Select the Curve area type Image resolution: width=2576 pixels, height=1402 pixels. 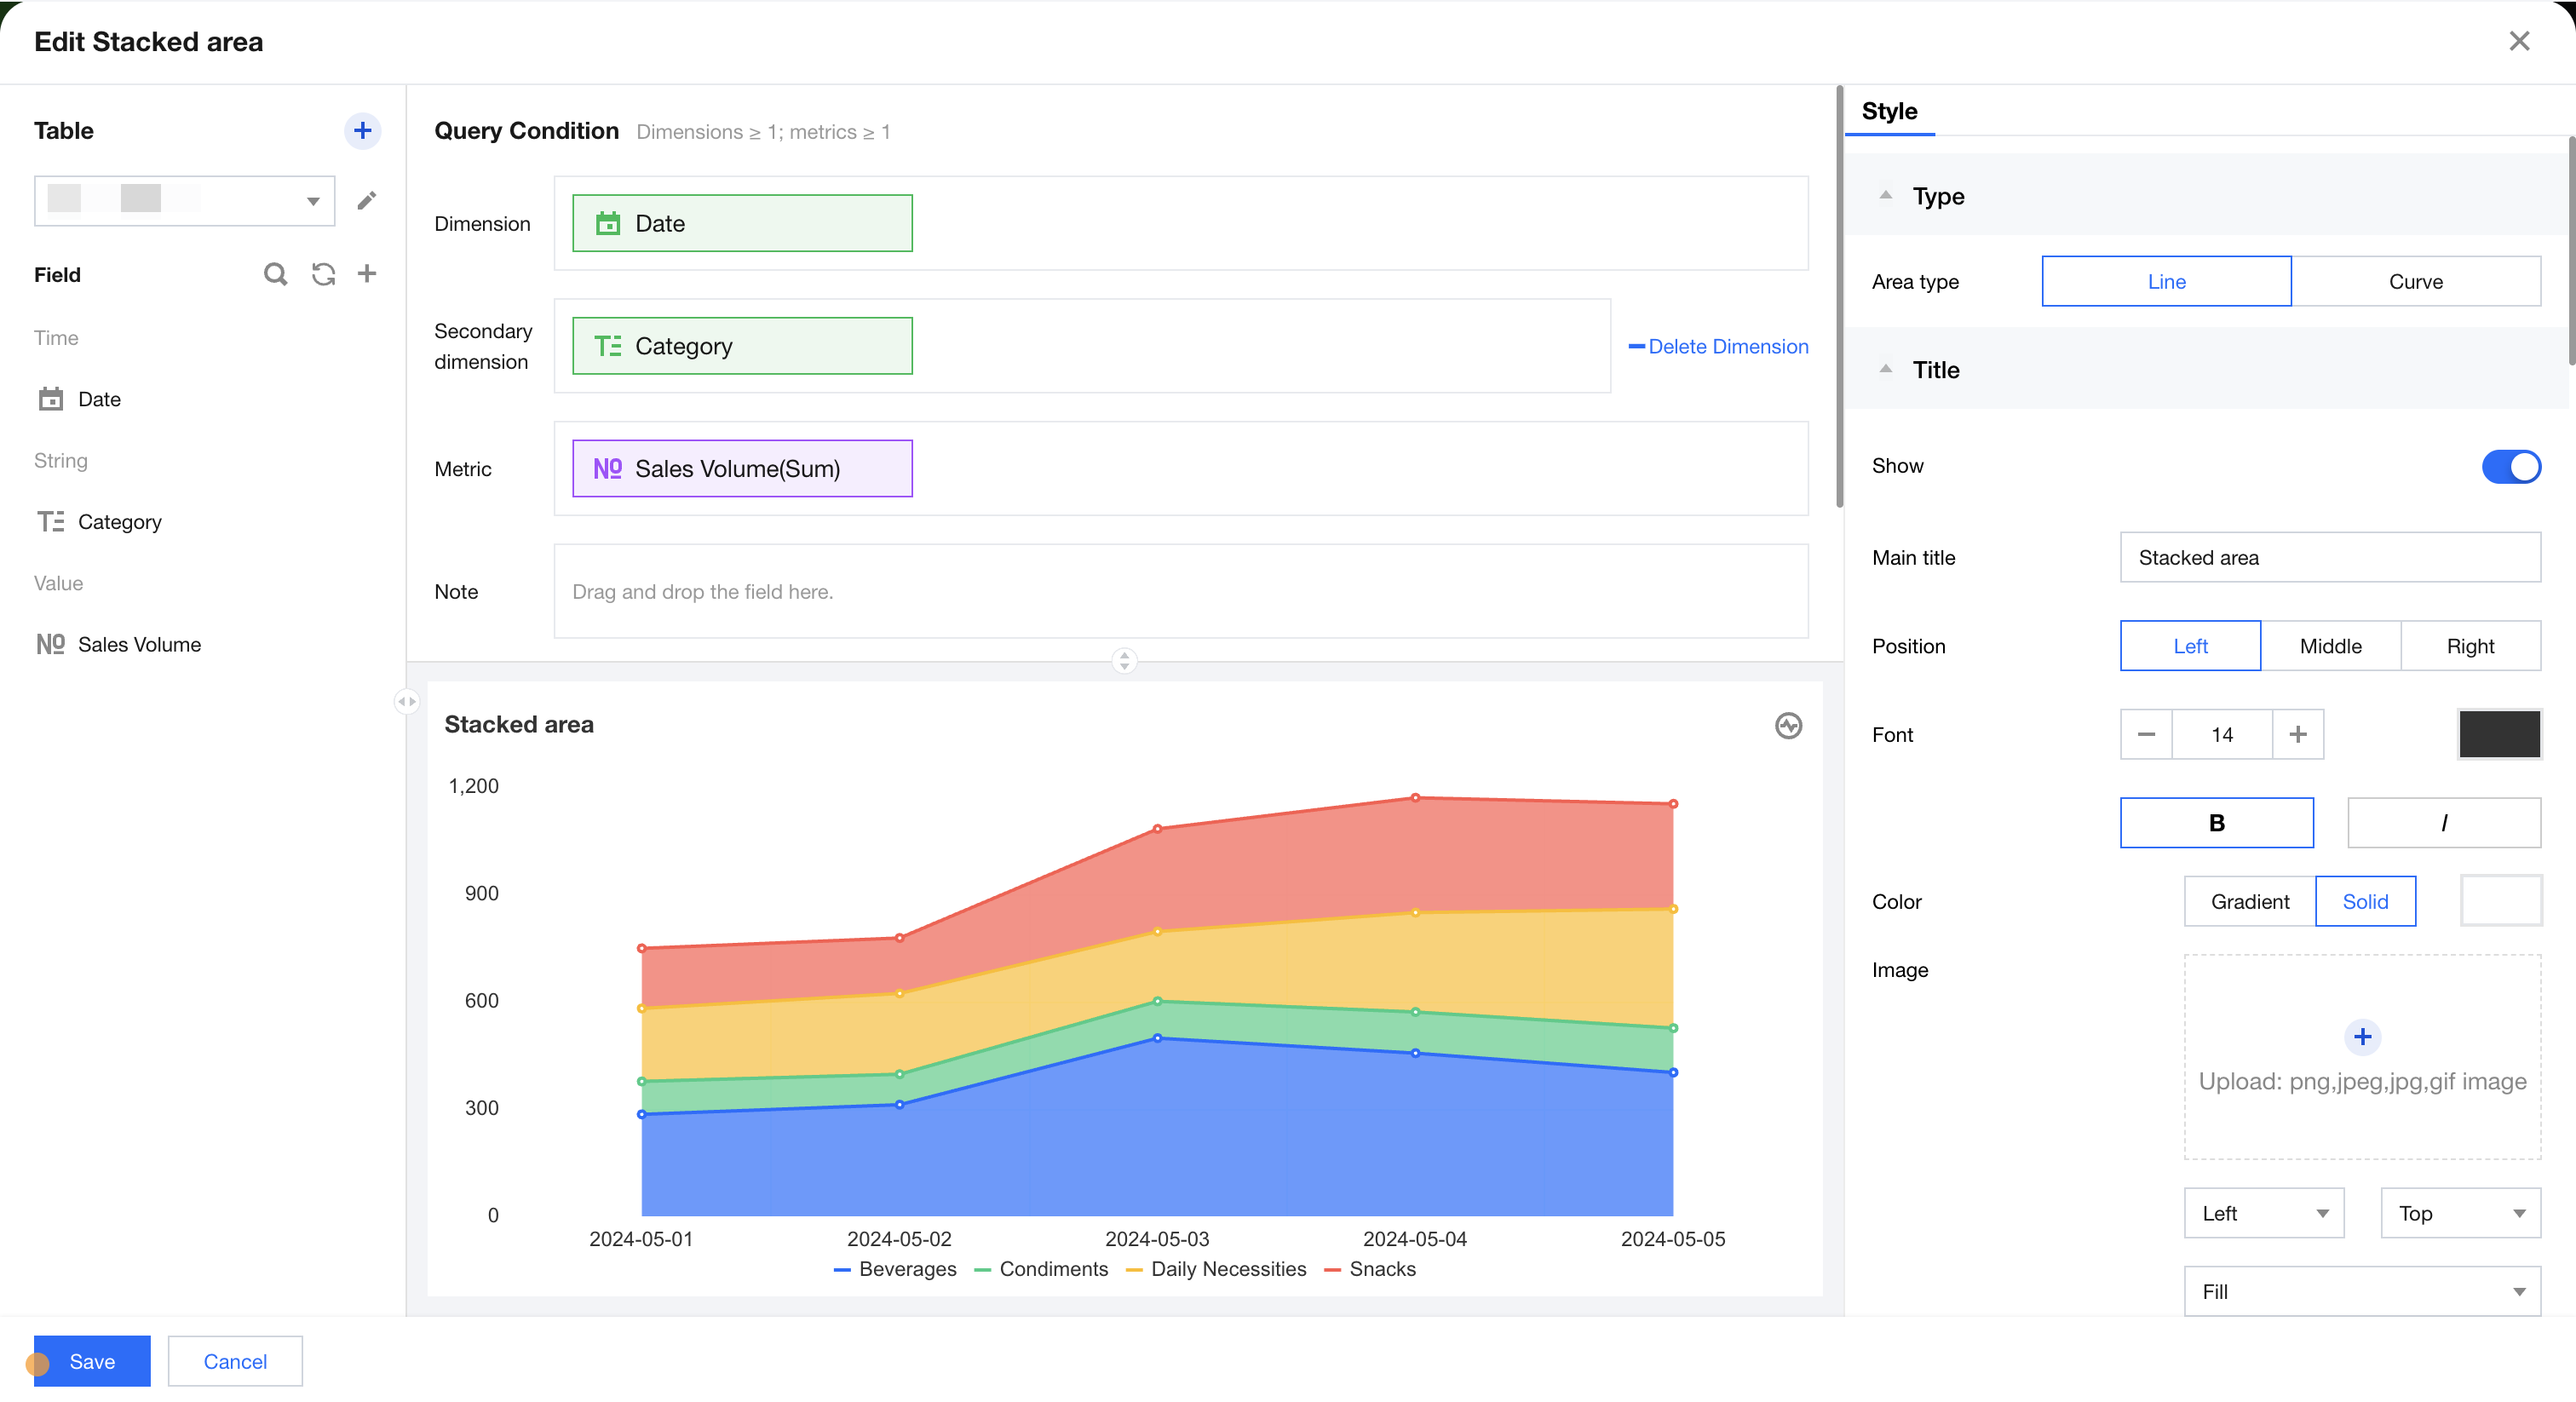[2415, 282]
